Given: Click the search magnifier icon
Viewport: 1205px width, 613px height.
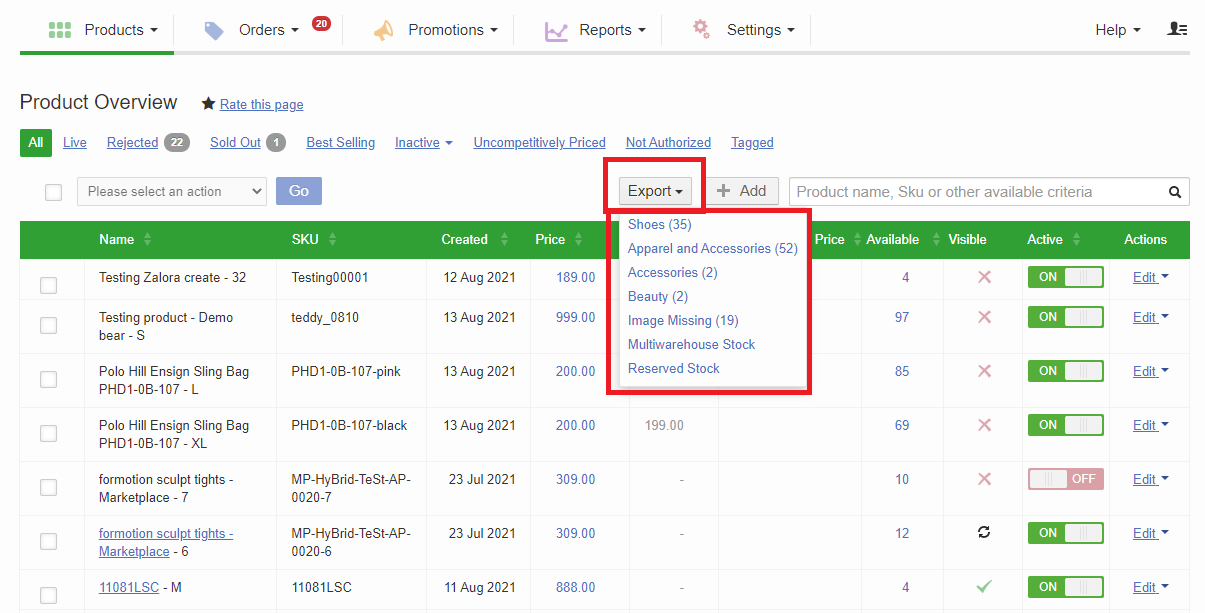Looking at the screenshot, I should click(1175, 192).
